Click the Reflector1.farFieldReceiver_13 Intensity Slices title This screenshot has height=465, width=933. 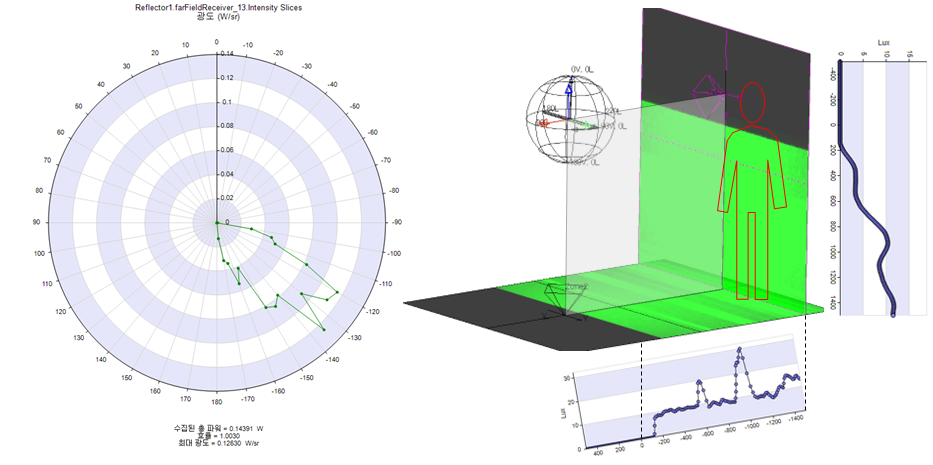click(217, 8)
